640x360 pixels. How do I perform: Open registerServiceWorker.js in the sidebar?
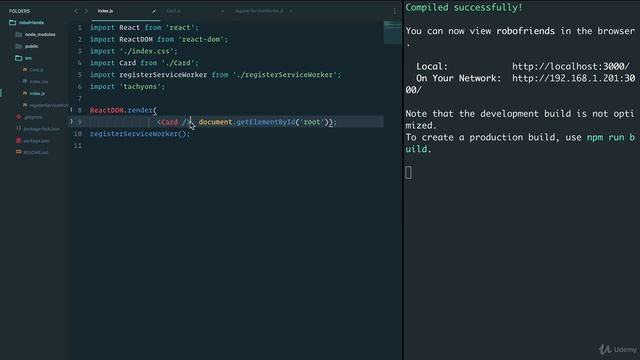click(45, 105)
